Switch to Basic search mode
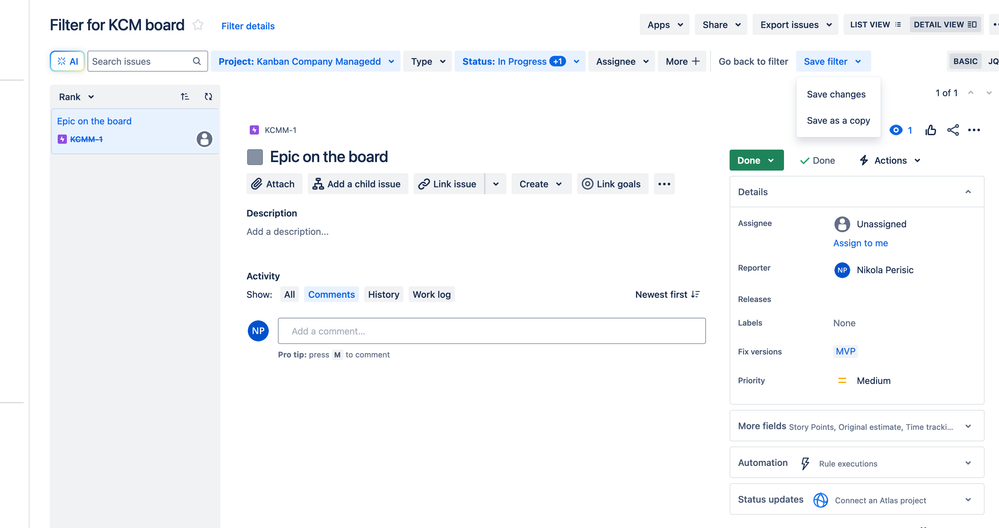Viewport: 999px width, 528px height. [x=965, y=61]
